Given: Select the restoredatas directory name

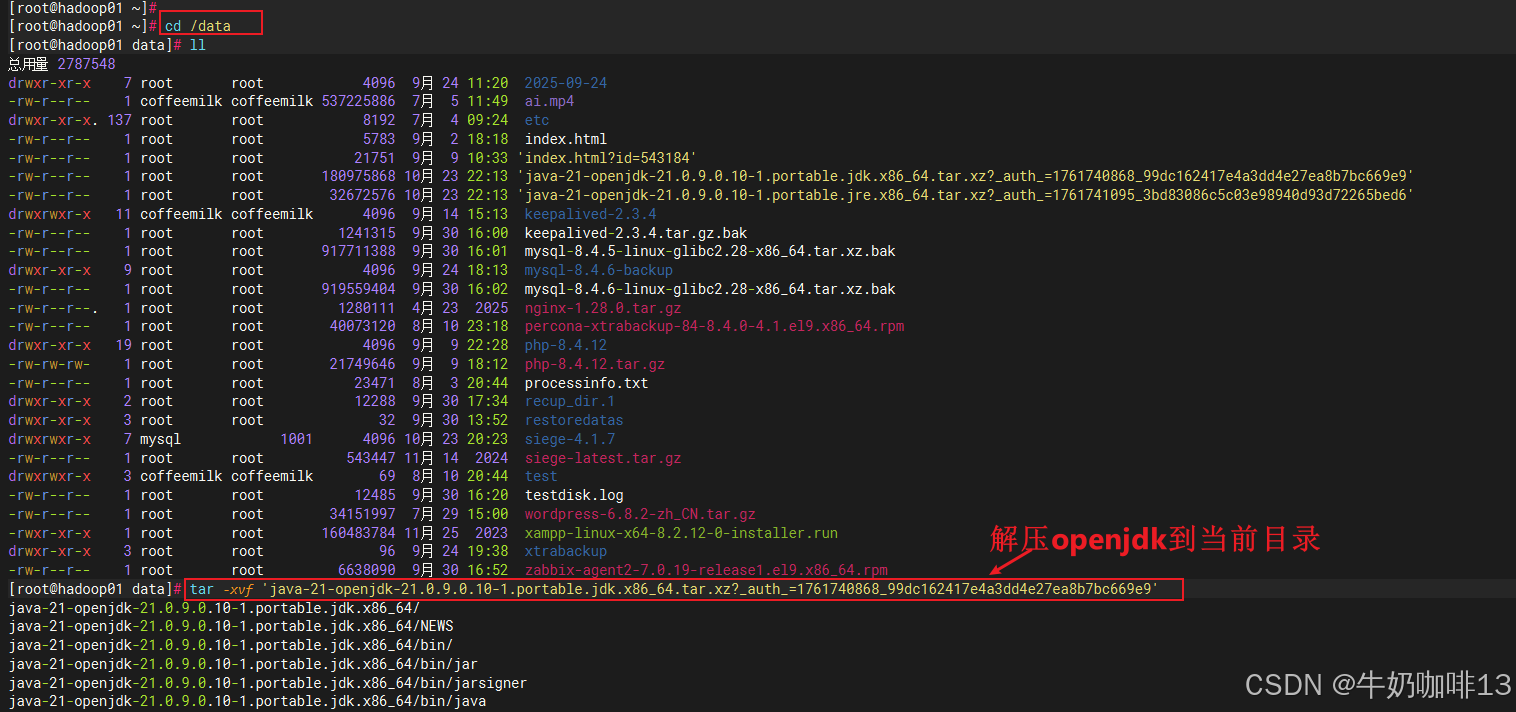Looking at the screenshot, I should click(574, 420).
